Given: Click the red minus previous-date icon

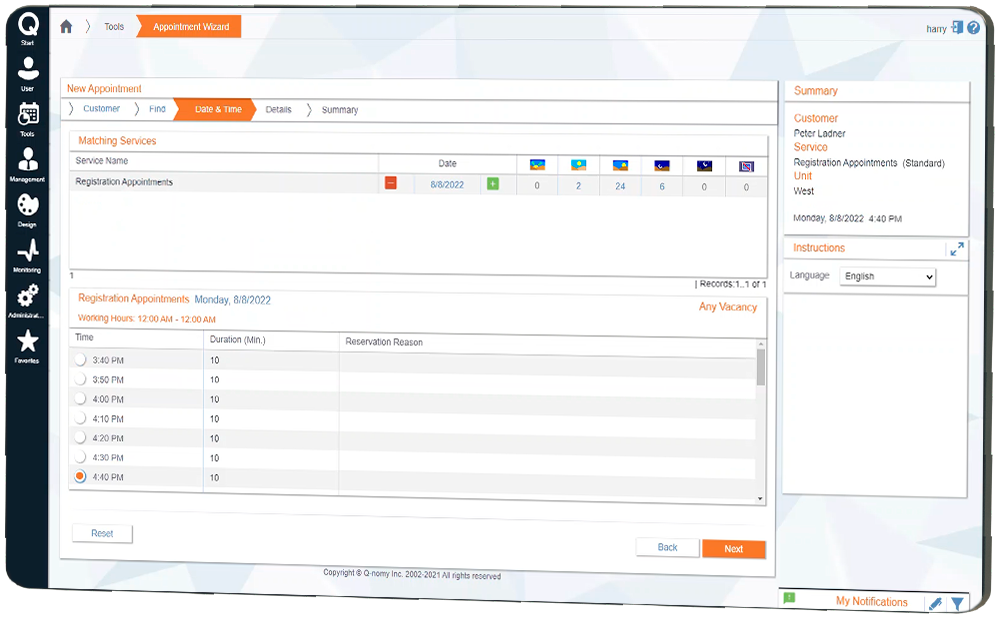Looking at the screenshot, I should (x=391, y=183).
